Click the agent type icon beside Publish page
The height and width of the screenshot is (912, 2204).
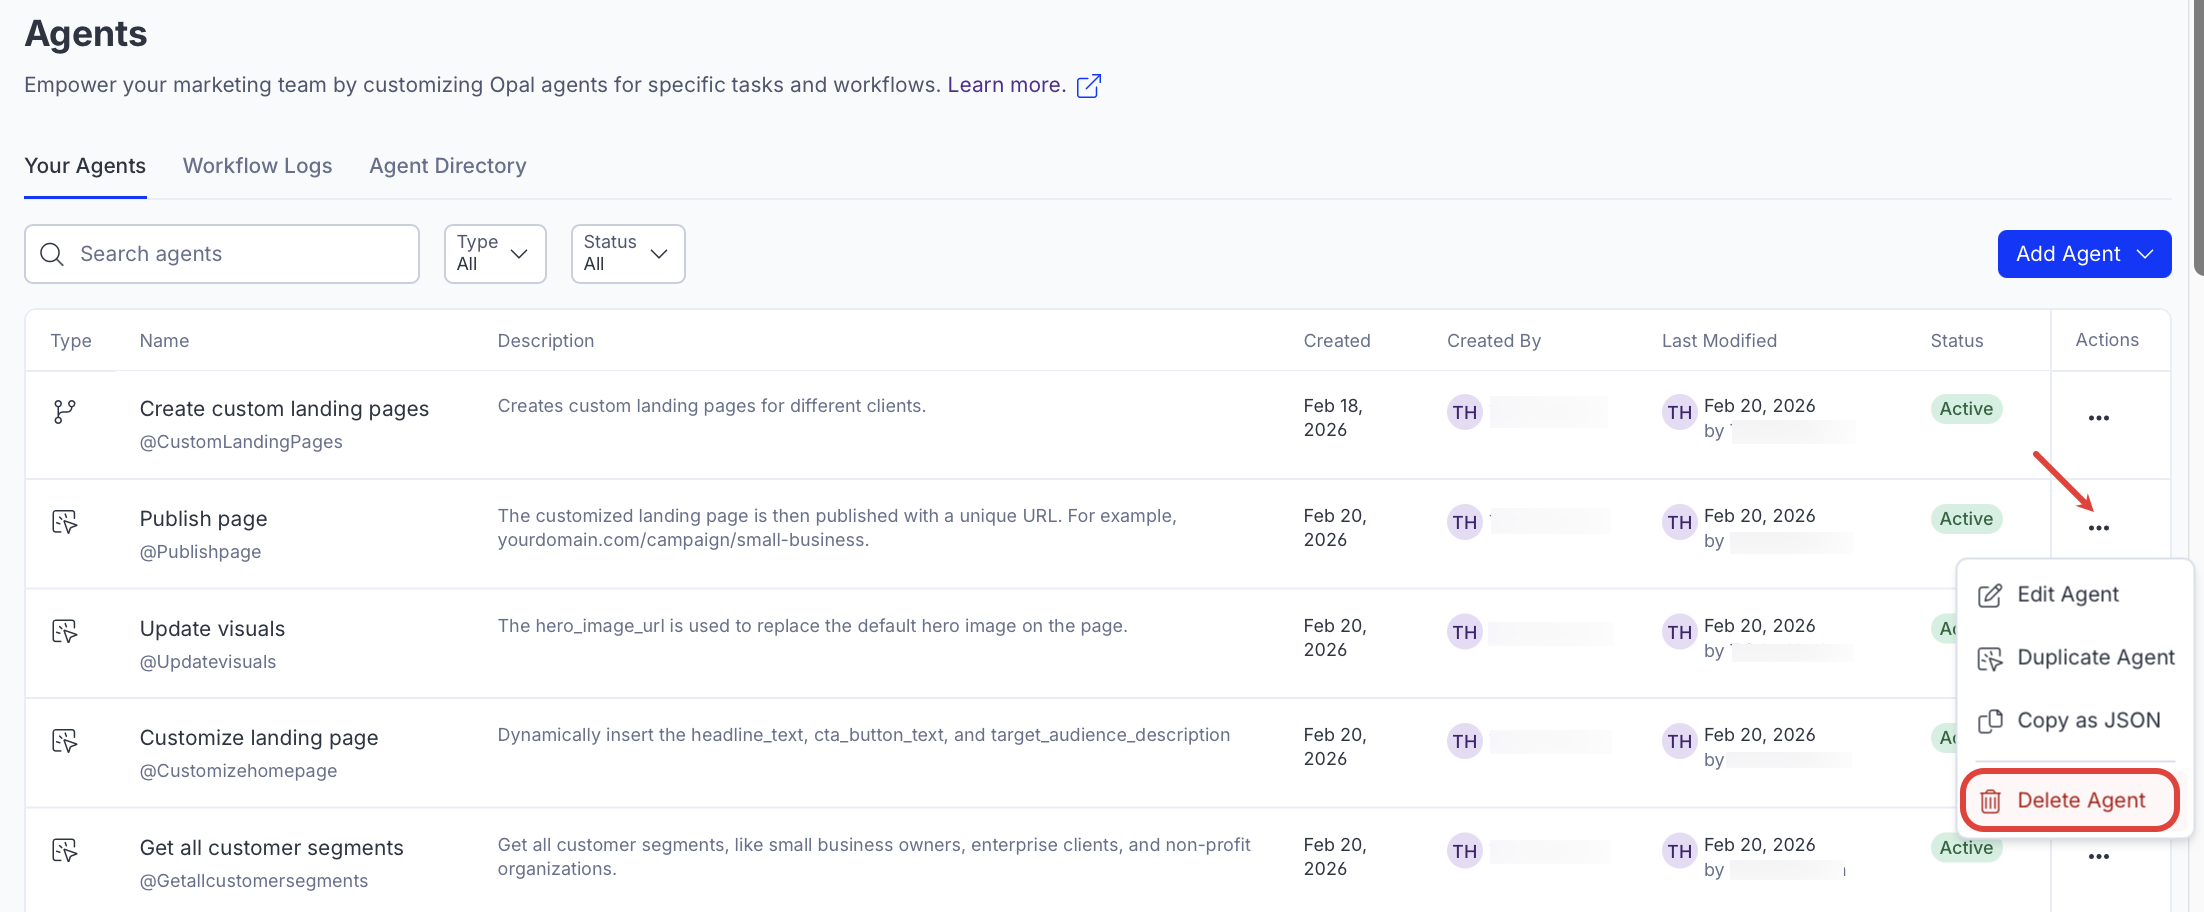pos(65,521)
